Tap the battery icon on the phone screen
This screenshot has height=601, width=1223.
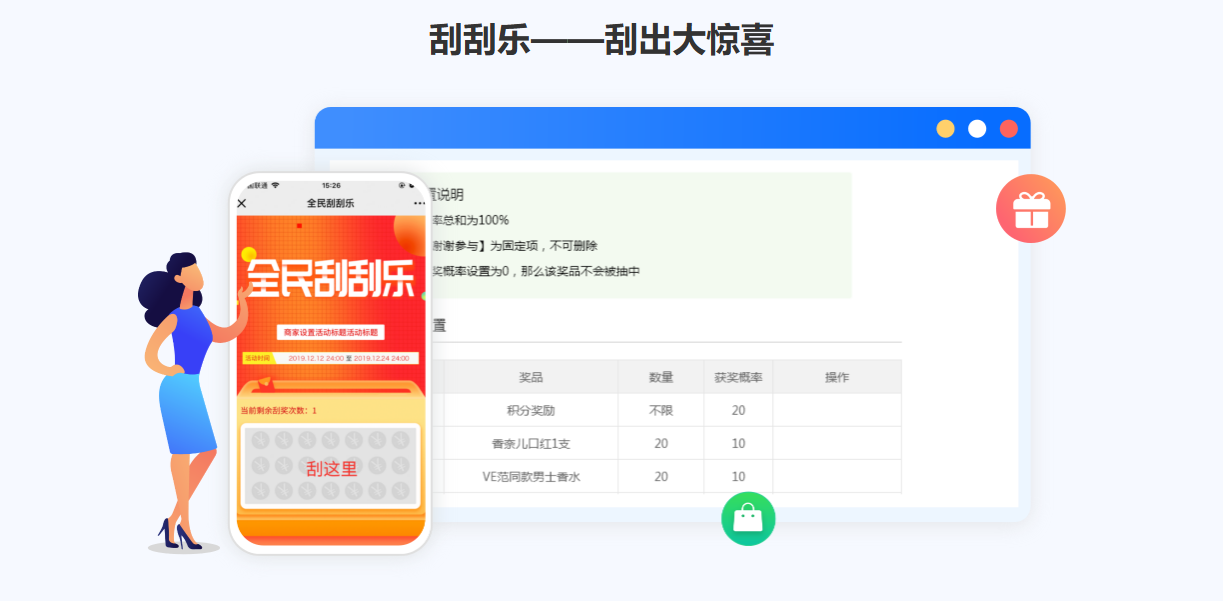click(412, 185)
